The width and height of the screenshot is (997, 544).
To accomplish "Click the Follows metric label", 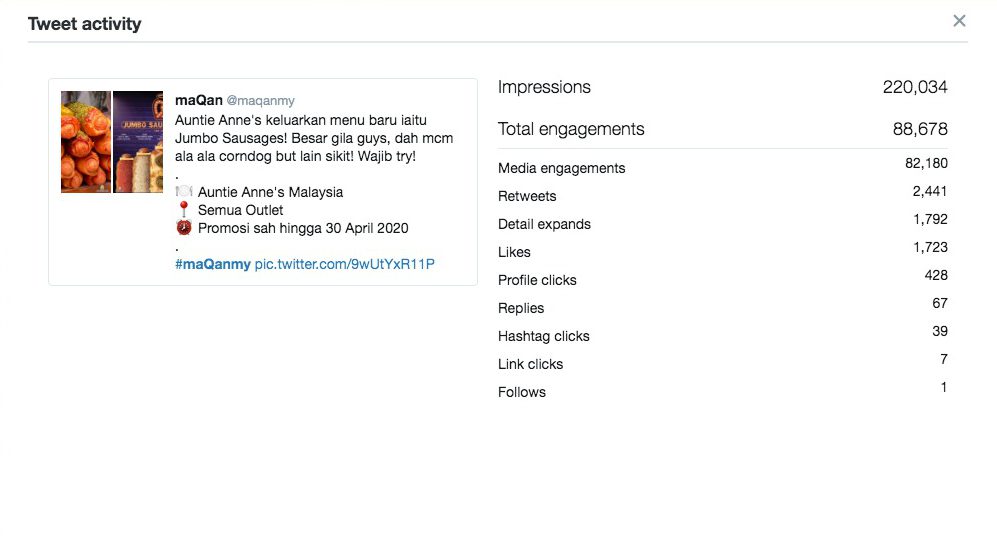I will pos(521,392).
